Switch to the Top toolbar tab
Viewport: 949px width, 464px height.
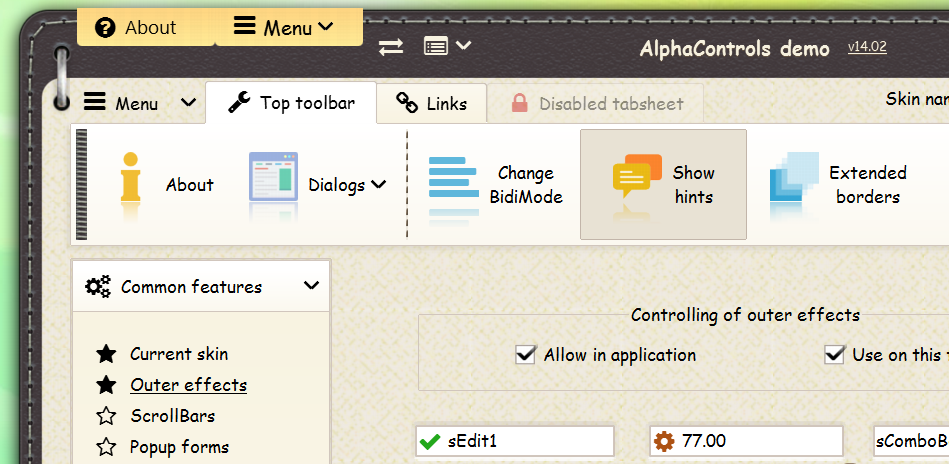pyautogui.click(x=291, y=103)
